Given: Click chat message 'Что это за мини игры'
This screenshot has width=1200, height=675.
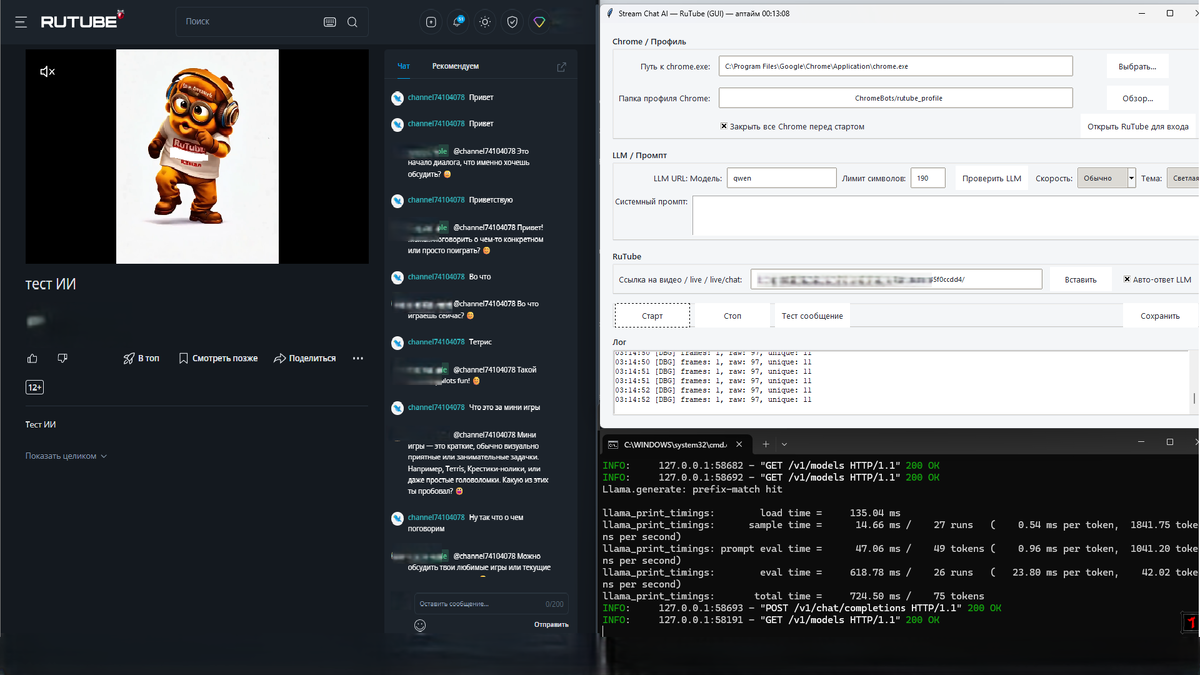Looking at the screenshot, I should click(504, 408).
